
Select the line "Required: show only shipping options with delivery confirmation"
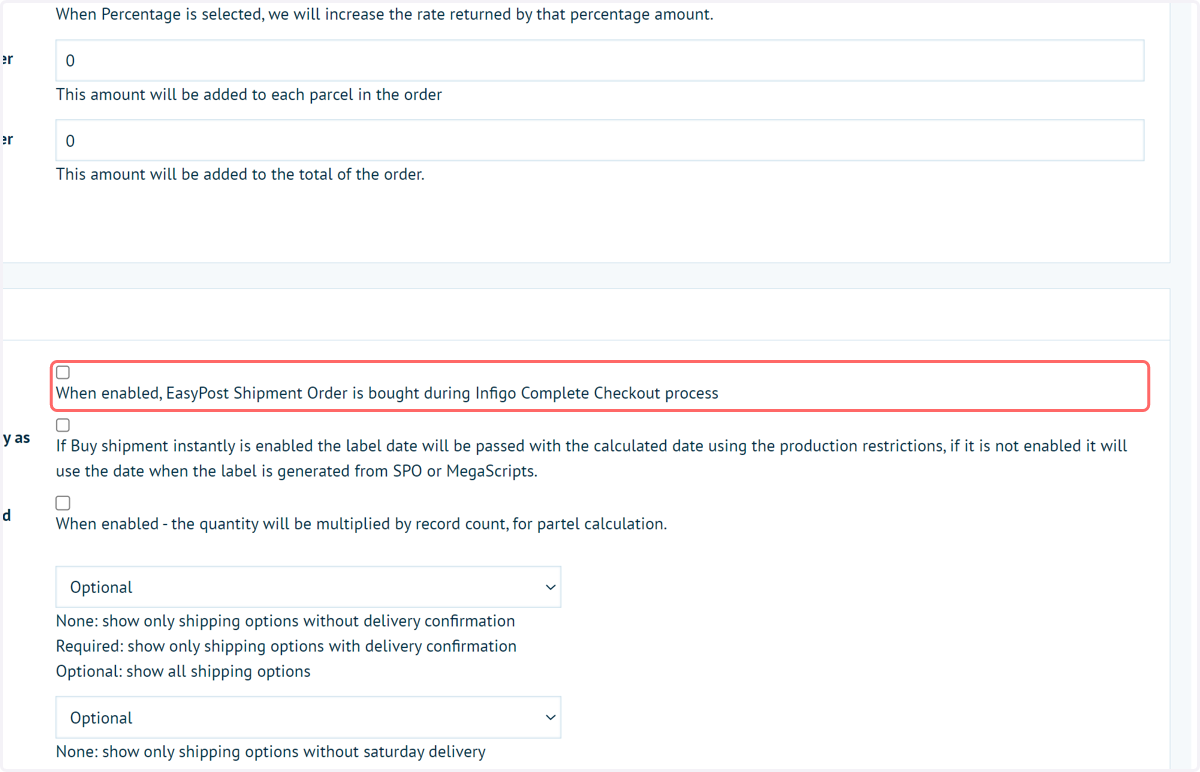pyautogui.click(x=286, y=646)
